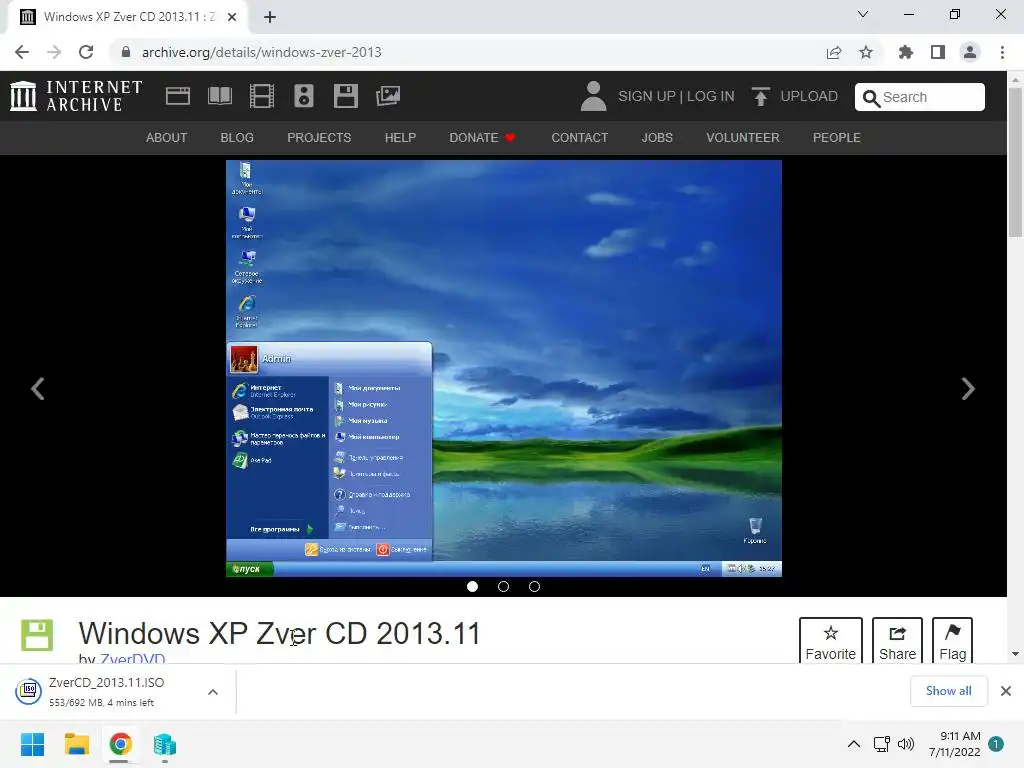Screen dimensions: 1024x768
Task: Open the volume tray icon
Action: click(x=906, y=744)
